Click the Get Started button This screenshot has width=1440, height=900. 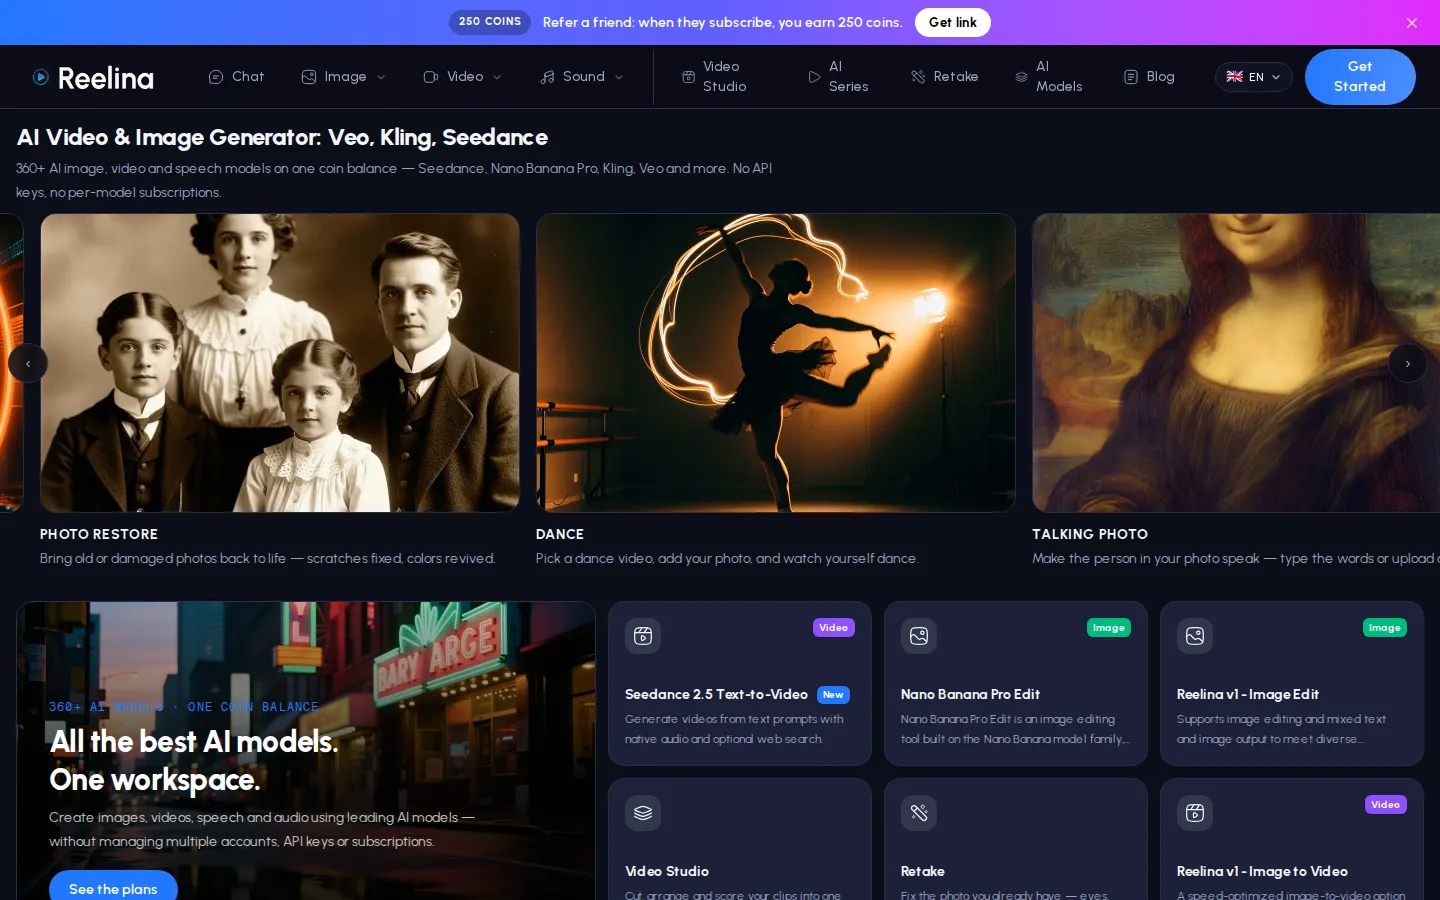click(1360, 77)
